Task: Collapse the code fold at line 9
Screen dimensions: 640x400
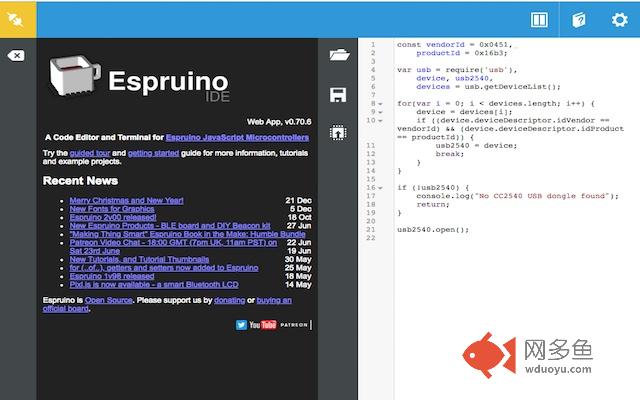Action: 380,112
